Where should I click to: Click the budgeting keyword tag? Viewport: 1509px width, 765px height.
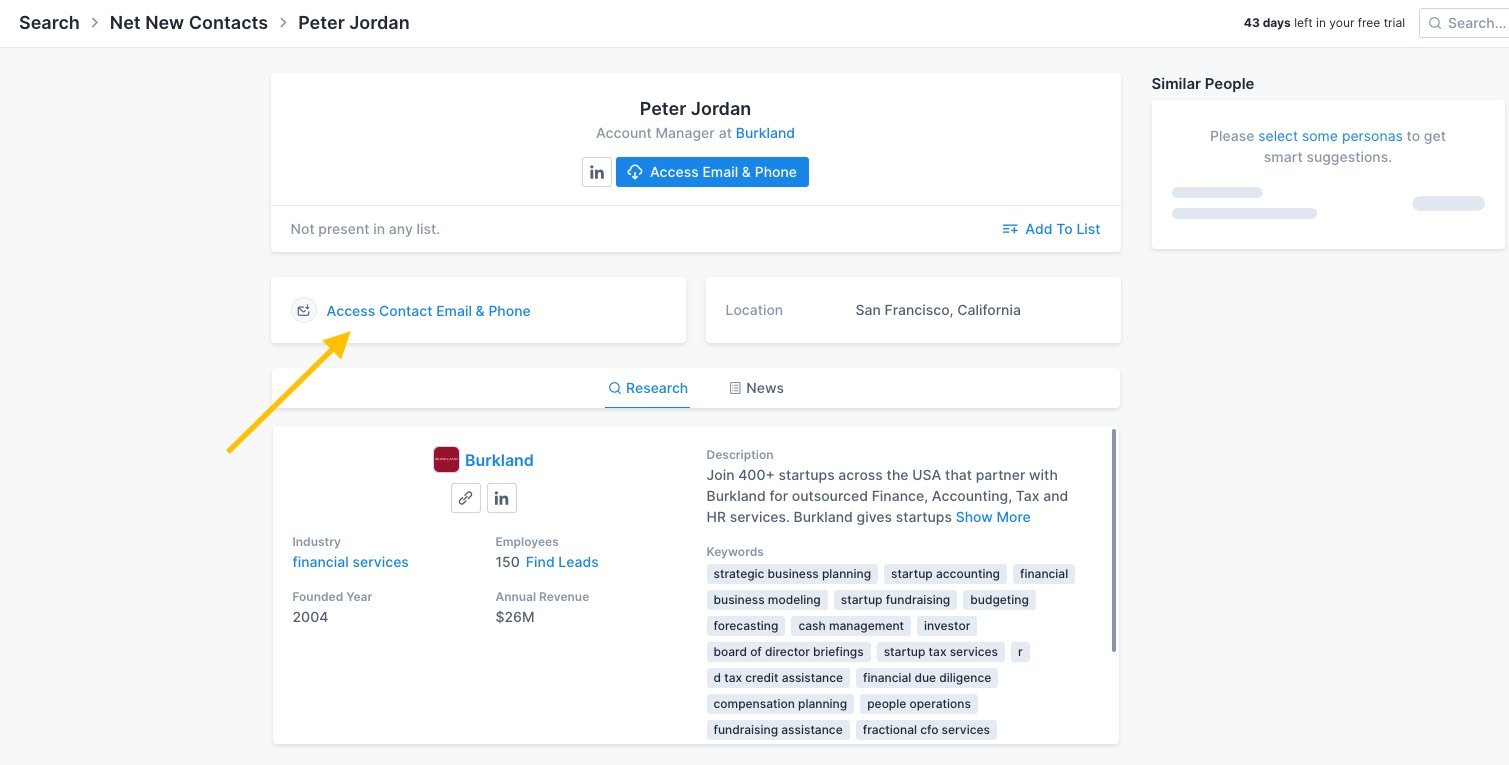pyautogui.click(x=999, y=600)
